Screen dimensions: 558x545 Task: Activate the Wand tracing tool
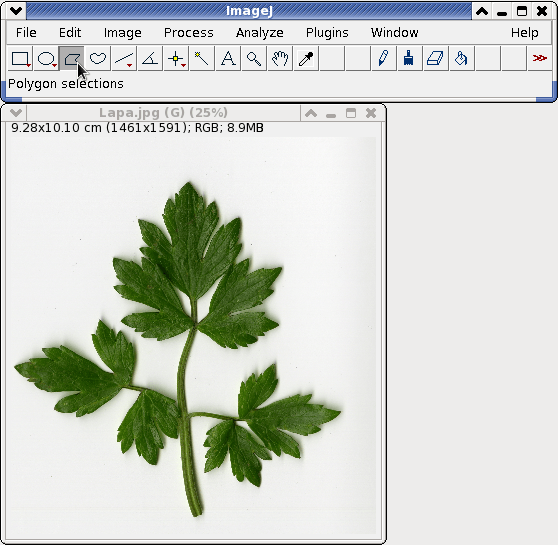(x=202, y=59)
